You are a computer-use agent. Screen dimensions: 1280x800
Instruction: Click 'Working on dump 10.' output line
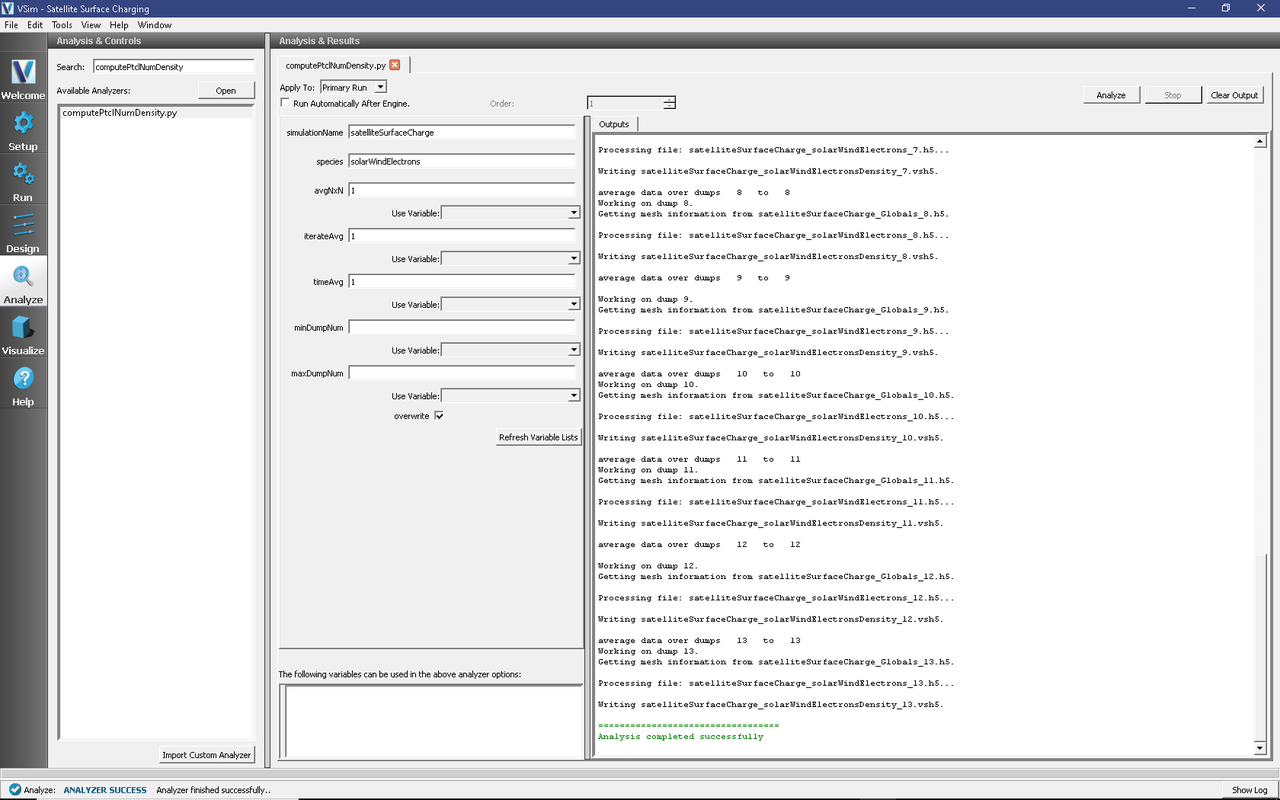click(648, 384)
